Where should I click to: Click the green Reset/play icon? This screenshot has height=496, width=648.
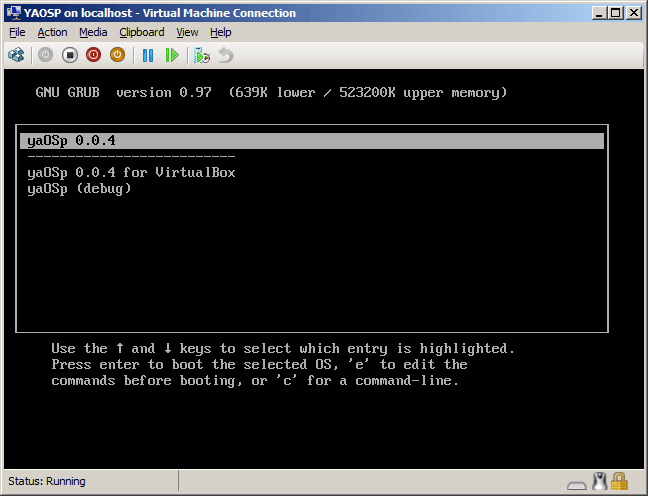coord(172,55)
